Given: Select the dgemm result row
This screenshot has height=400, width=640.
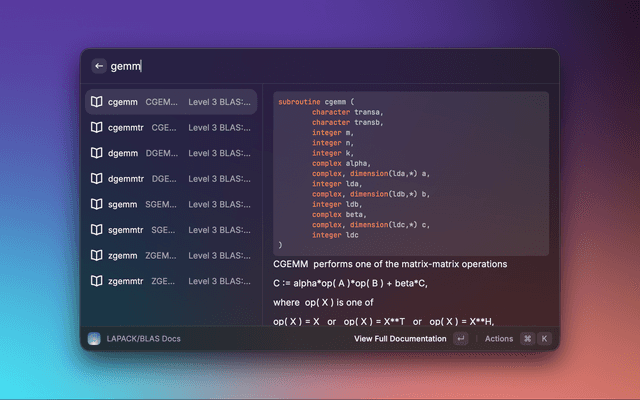Looking at the screenshot, I should click(170, 154).
